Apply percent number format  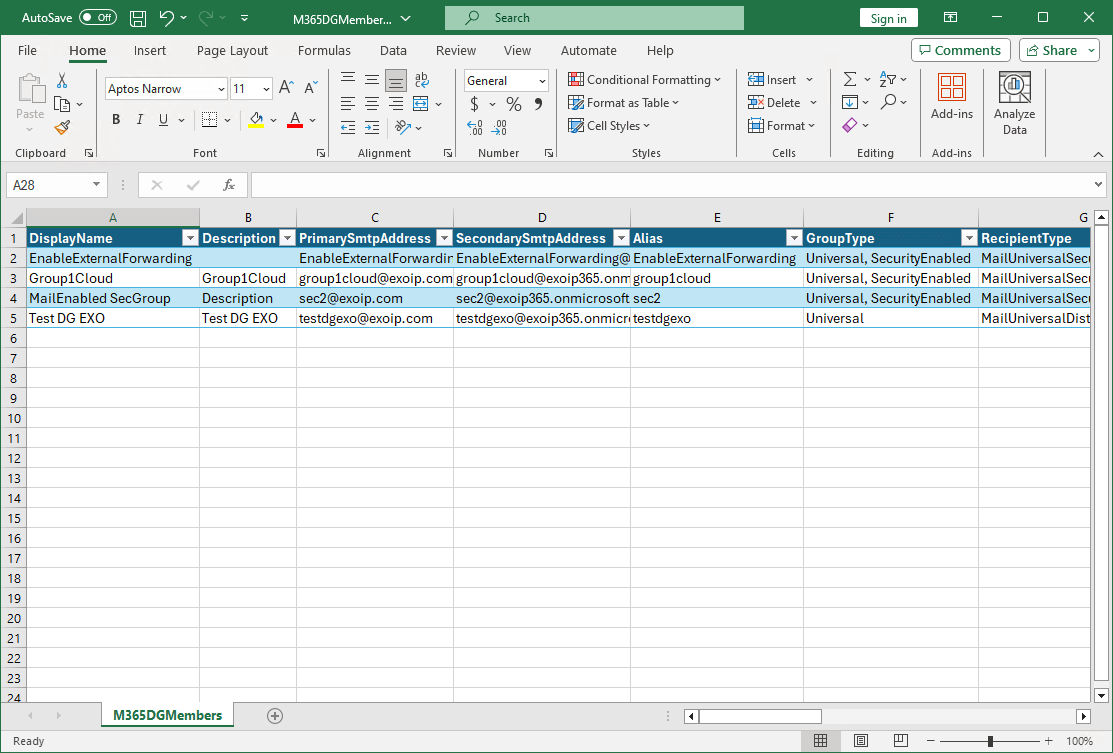tap(514, 103)
